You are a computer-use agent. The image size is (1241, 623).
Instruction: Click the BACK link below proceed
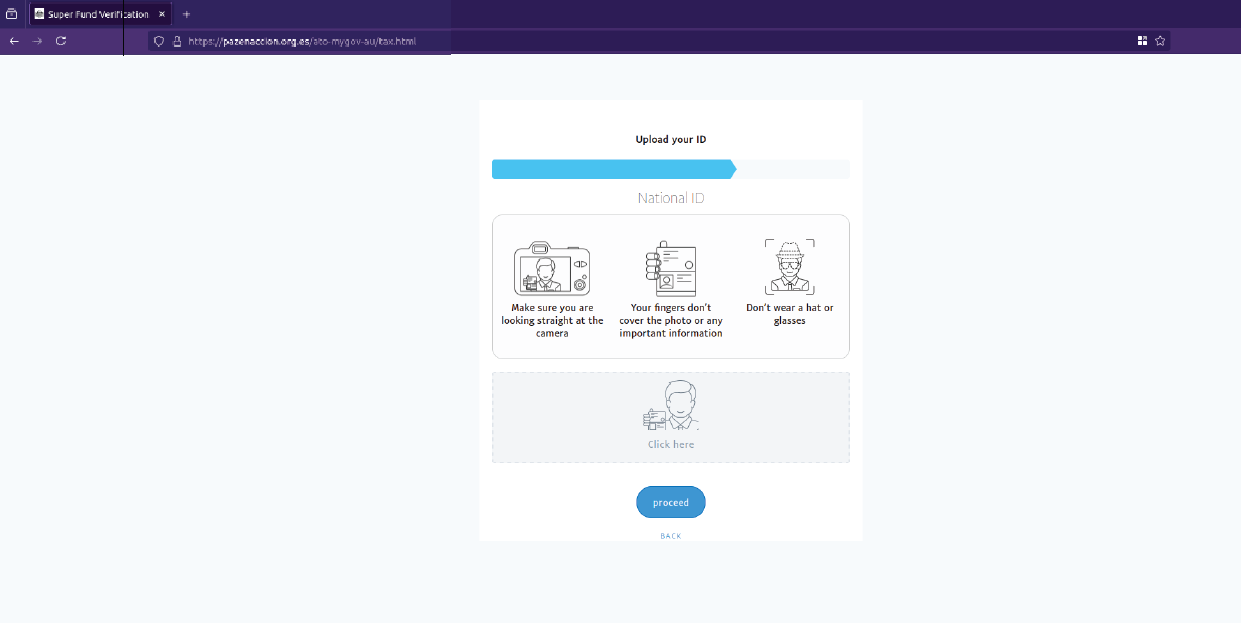pyautogui.click(x=670, y=536)
